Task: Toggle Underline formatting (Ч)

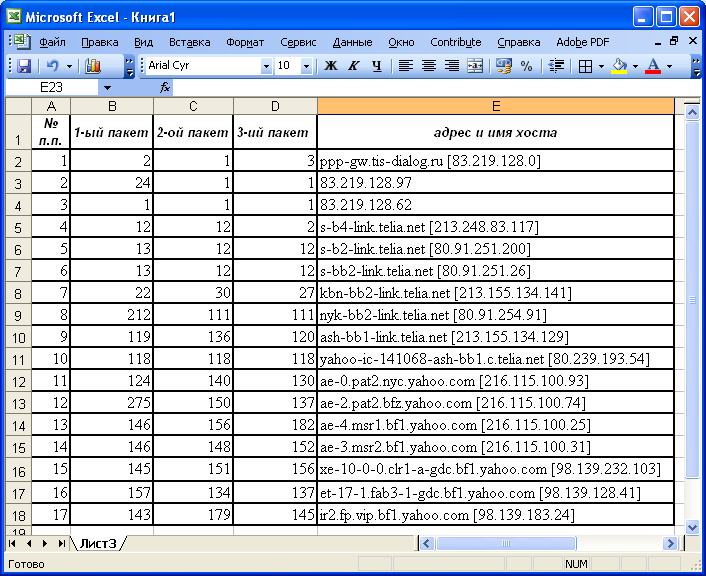Action: point(377,66)
